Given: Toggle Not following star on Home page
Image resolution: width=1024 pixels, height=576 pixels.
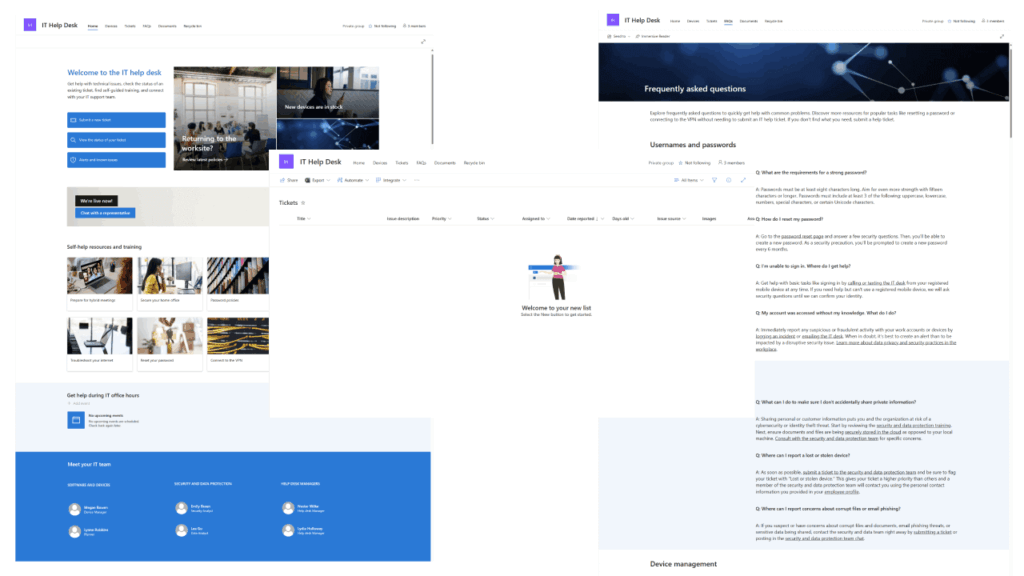Looking at the screenshot, I should [x=370, y=26].
